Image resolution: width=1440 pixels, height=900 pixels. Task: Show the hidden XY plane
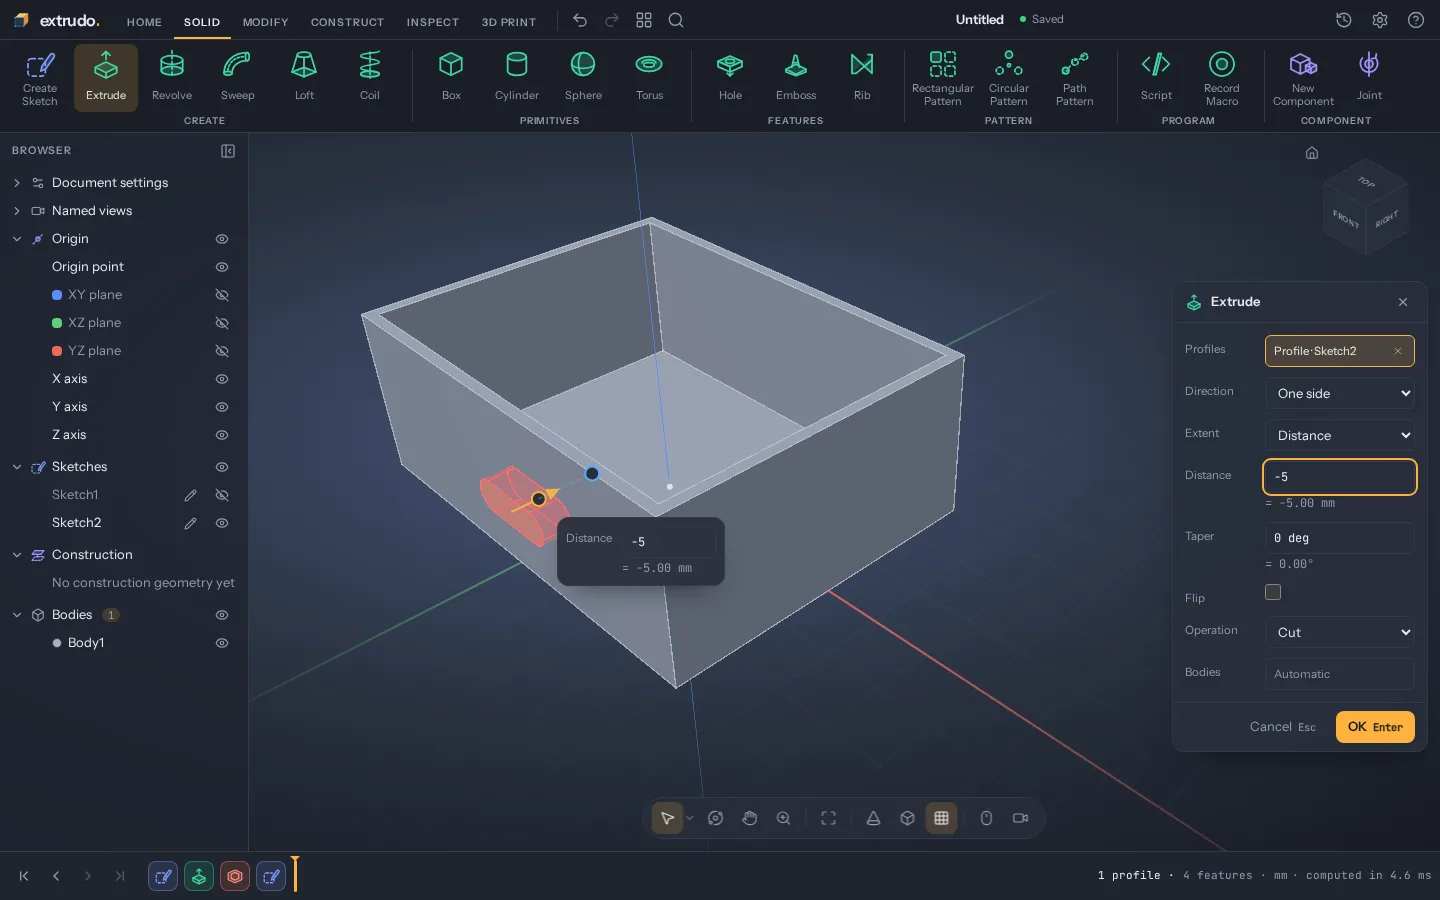pos(222,295)
